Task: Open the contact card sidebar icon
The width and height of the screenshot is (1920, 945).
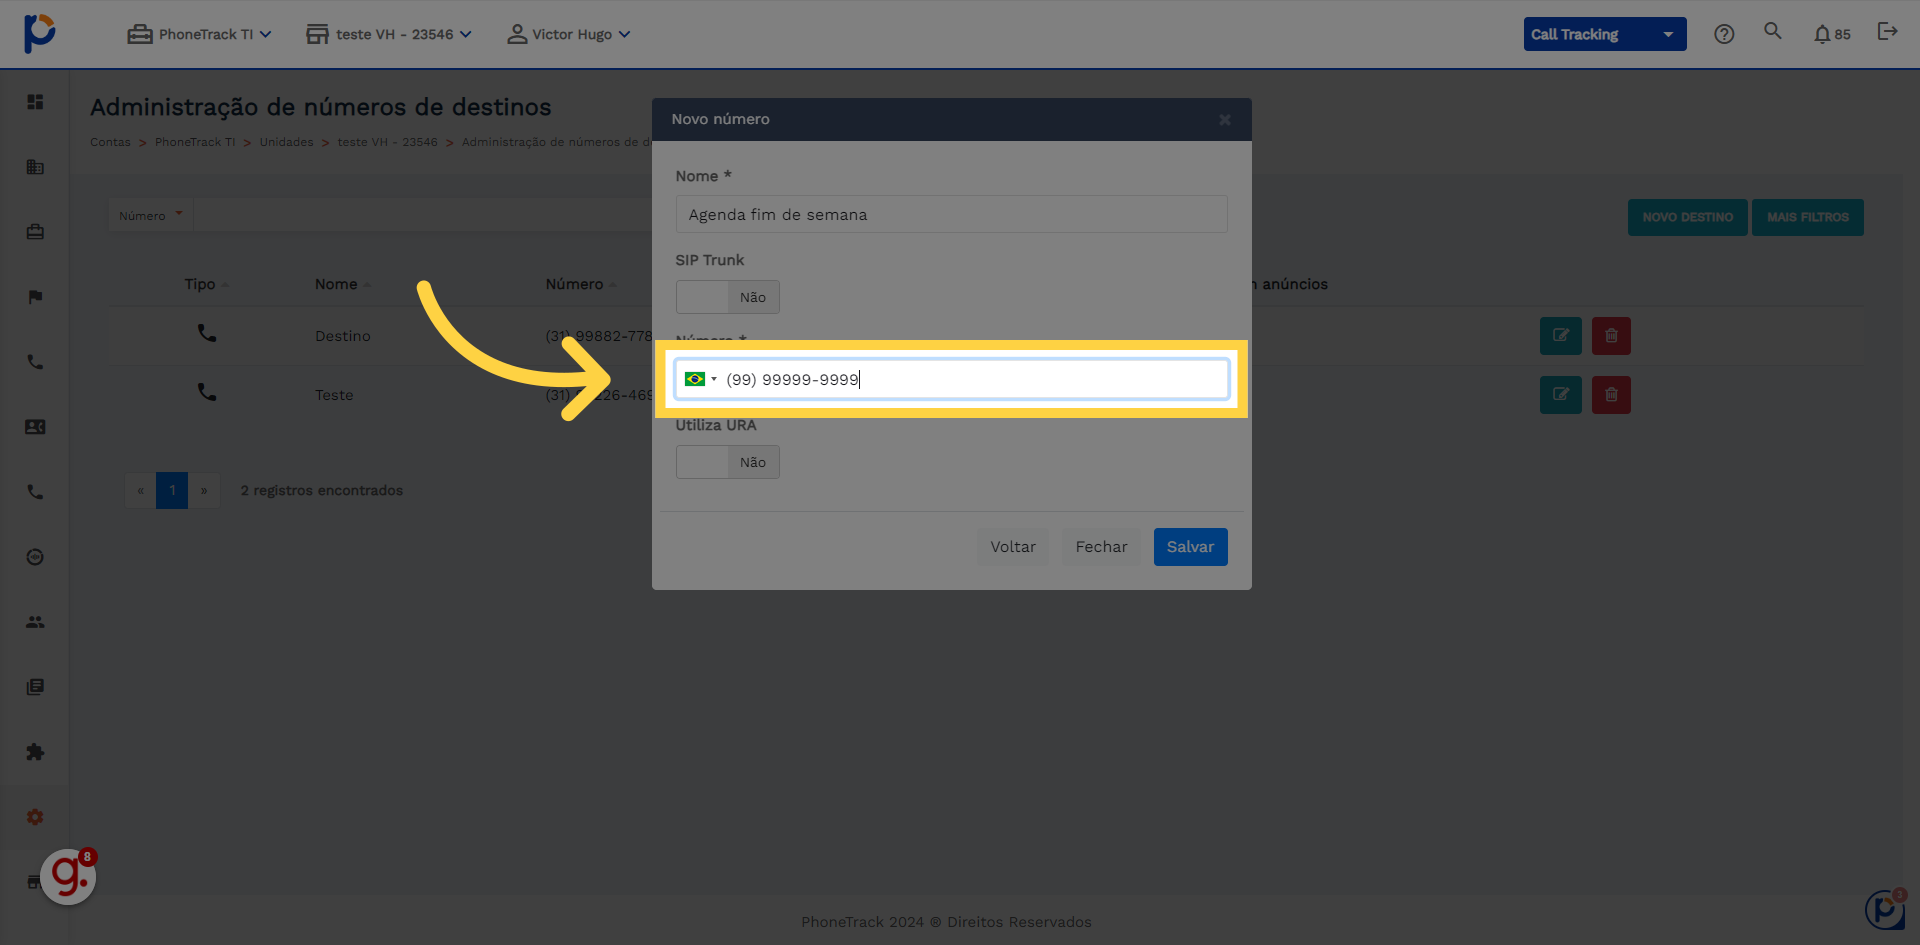Action: pyautogui.click(x=35, y=427)
